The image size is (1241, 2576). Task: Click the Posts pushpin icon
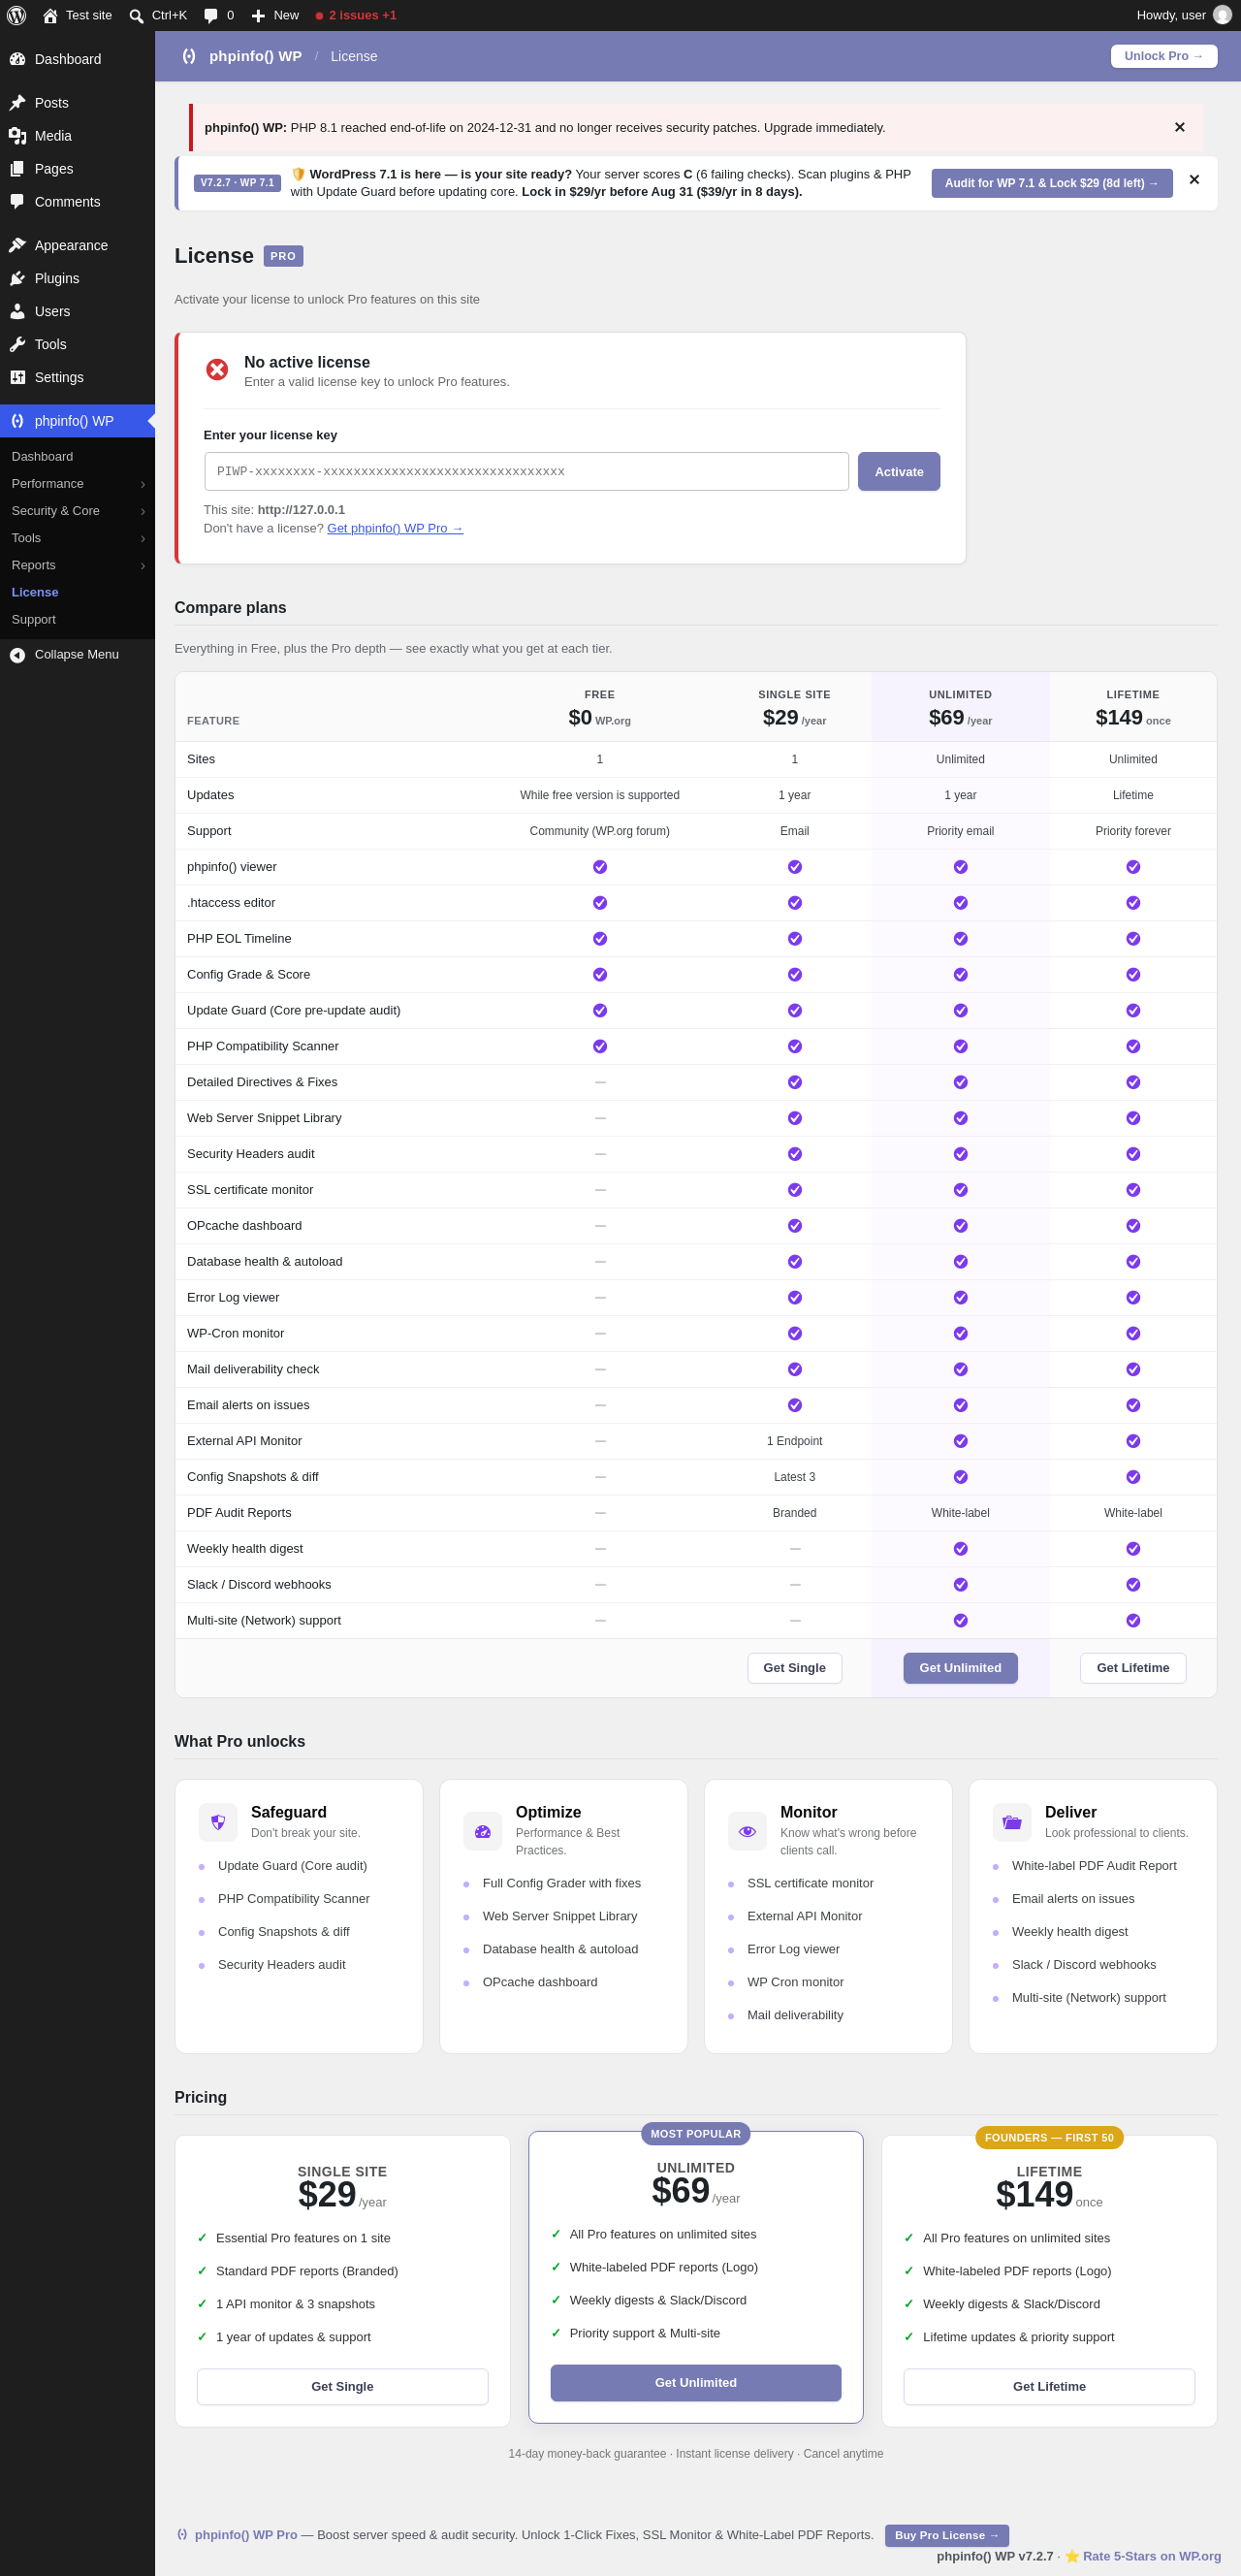coord(17,103)
